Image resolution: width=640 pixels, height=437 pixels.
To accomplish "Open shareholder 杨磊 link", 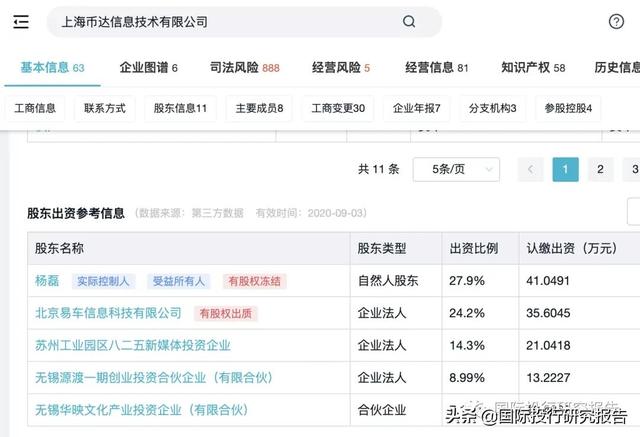I will (47, 281).
